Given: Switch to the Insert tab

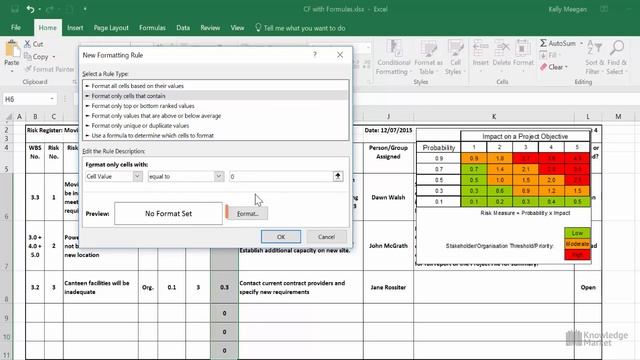Looking at the screenshot, I should (x=75, y=28).
